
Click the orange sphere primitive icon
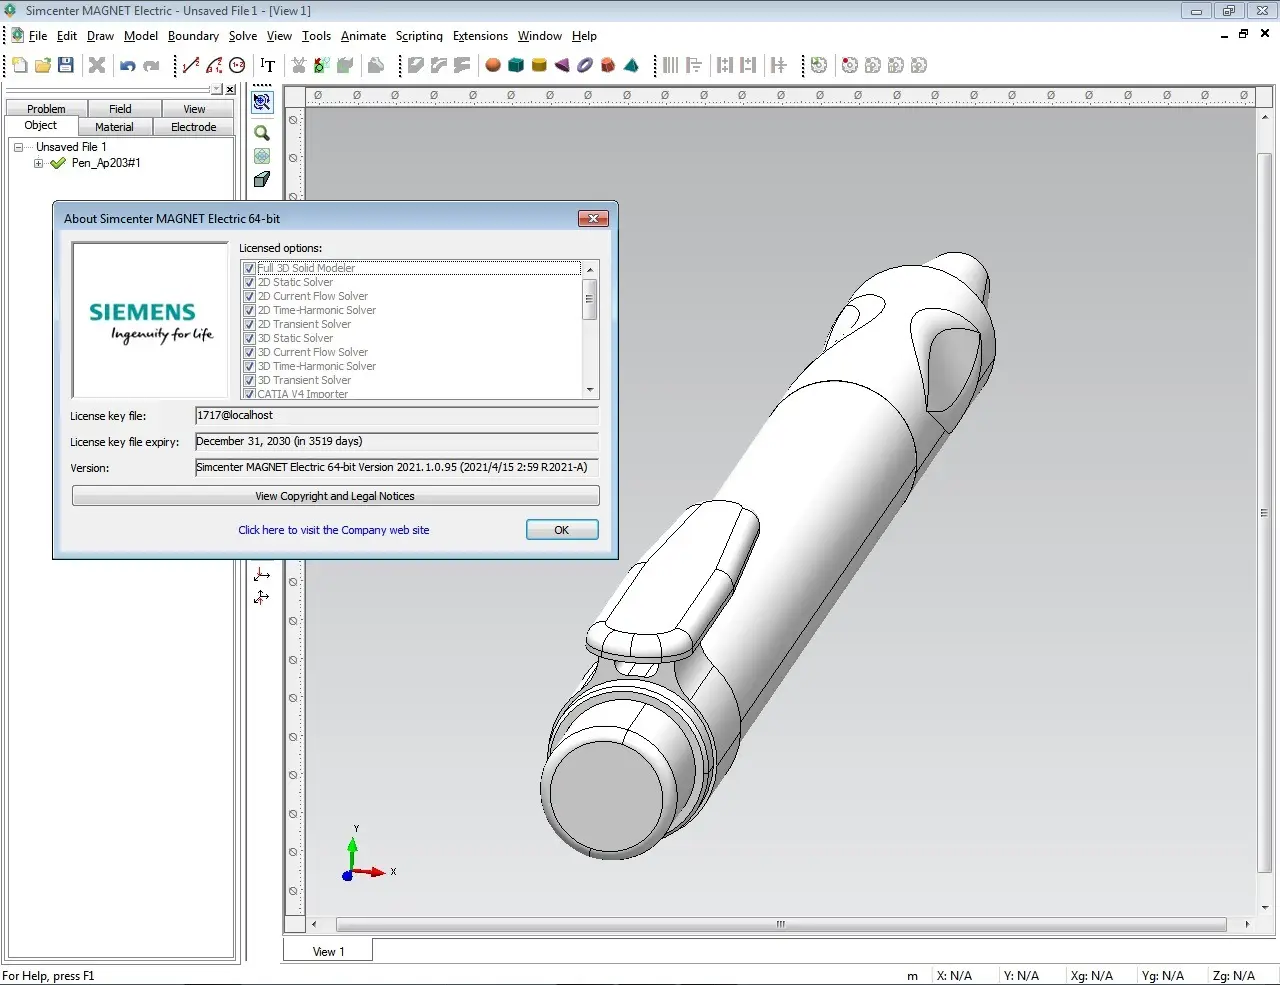pyautogui.click(x=493, y=65)
